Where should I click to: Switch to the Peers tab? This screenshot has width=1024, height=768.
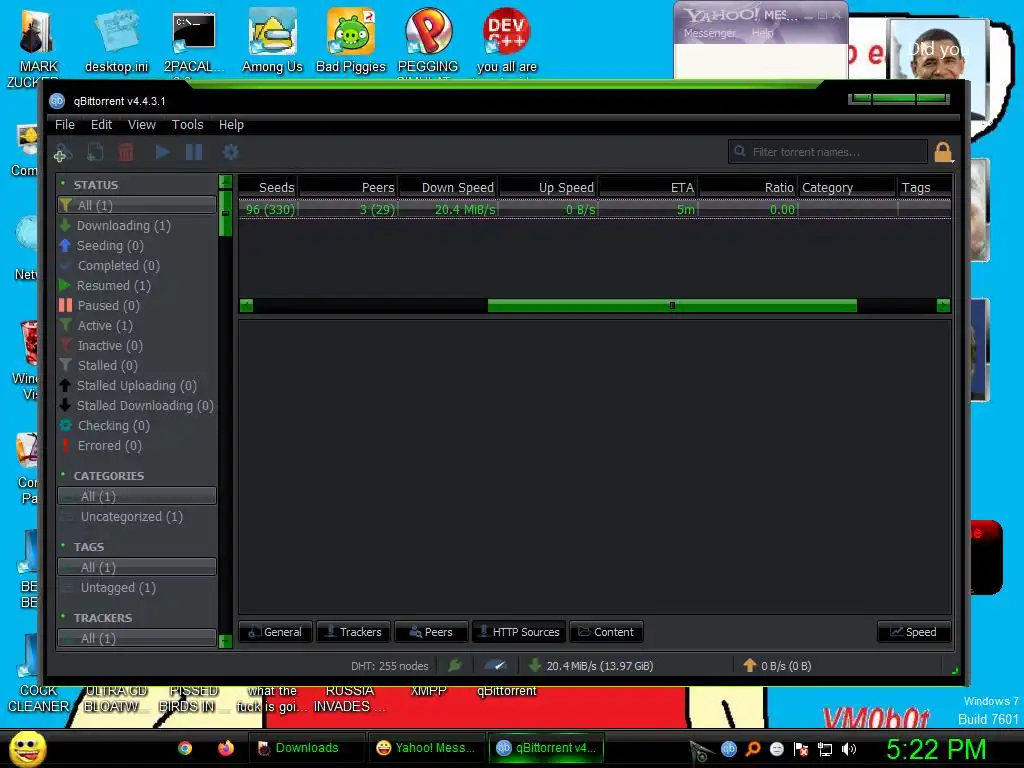[431, 632]
